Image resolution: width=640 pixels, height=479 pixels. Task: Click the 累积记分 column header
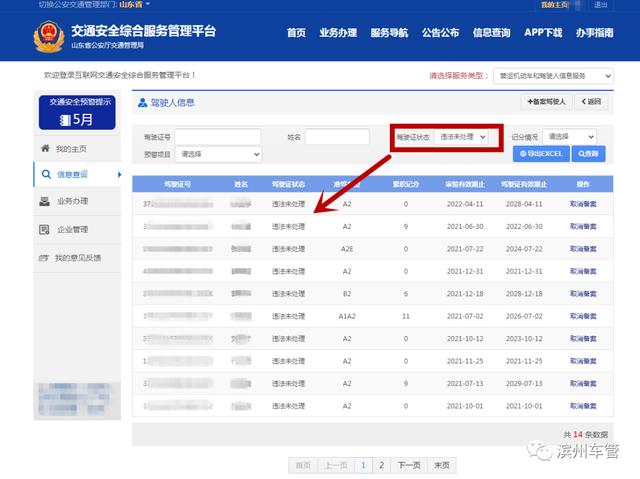[x=406, y=184]
